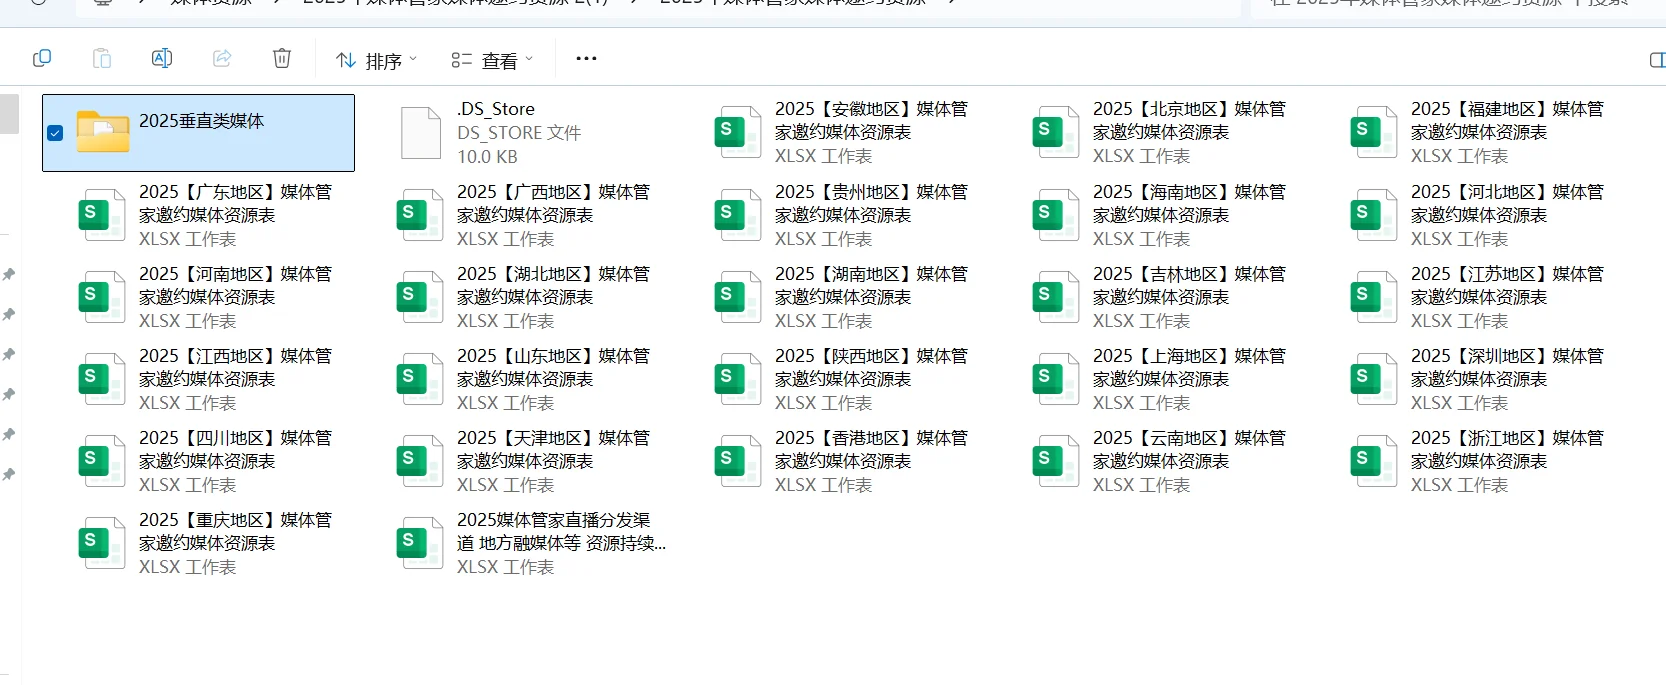This screenshot has width=1666, height=685.
Task: Toggle the details pane icon at right
Action: (x=1657, y=60)
